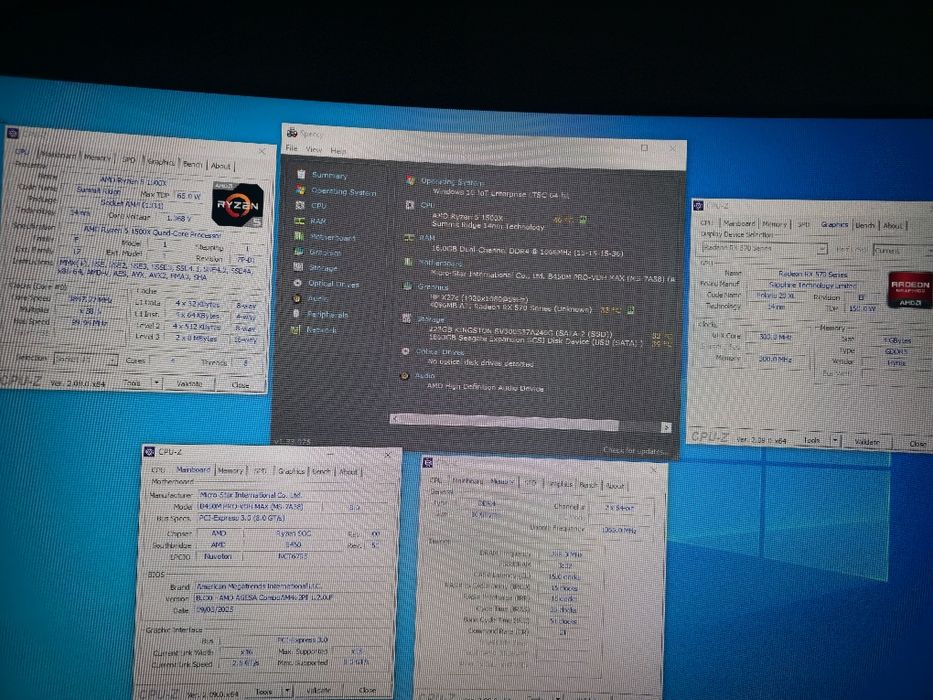Screen dimensions: 933x700
Task: Switch to the Graphics tab in the Mainboard CPU-Z window
Action: click(x=291, y=471)
